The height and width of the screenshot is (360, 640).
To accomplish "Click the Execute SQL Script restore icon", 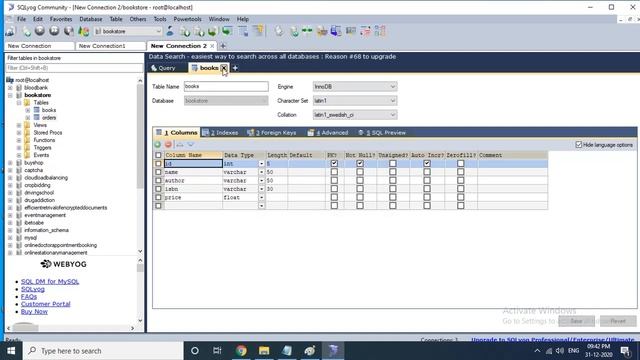I will click(227, 31).
